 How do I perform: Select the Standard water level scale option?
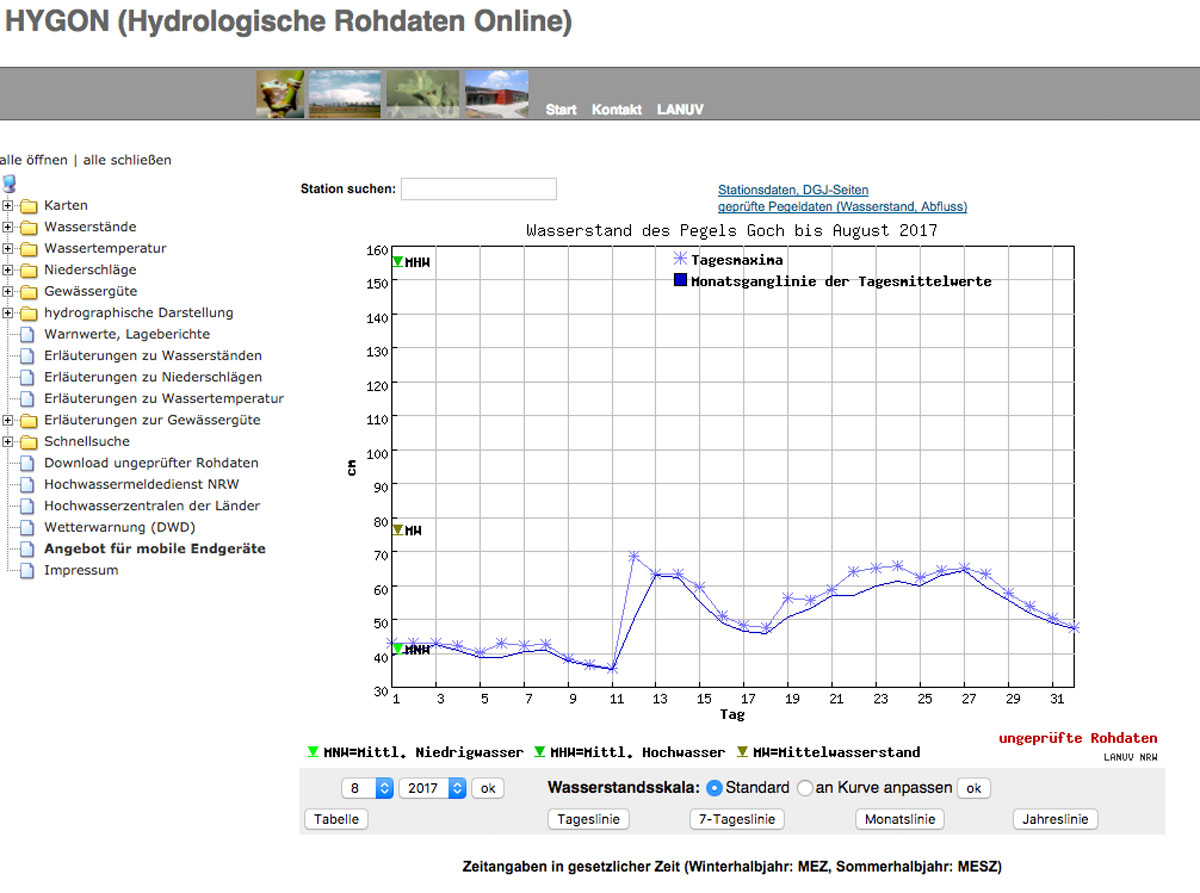(714, 788)
